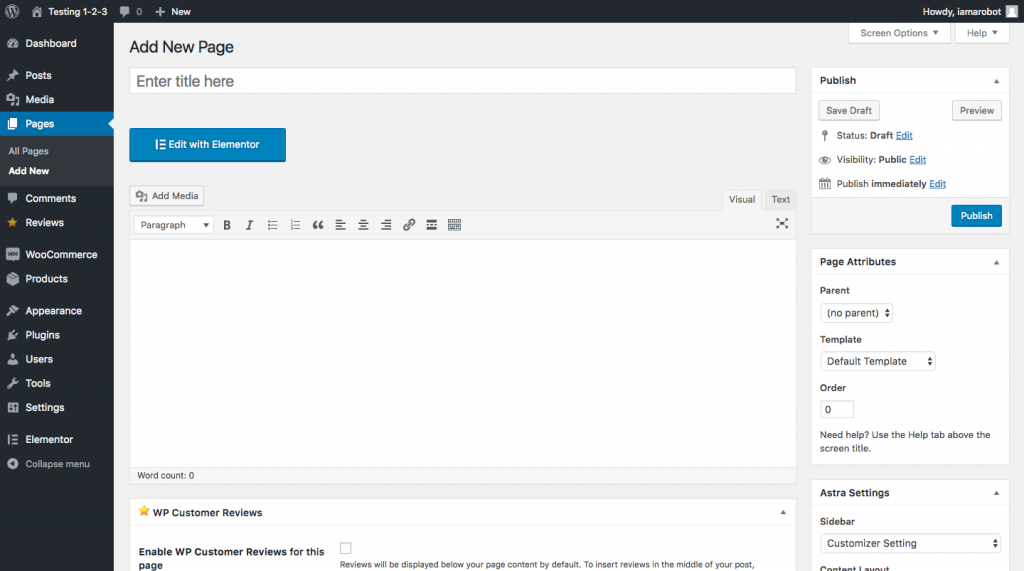Click the Enter title here field
1024x571 pixels.
462,81
